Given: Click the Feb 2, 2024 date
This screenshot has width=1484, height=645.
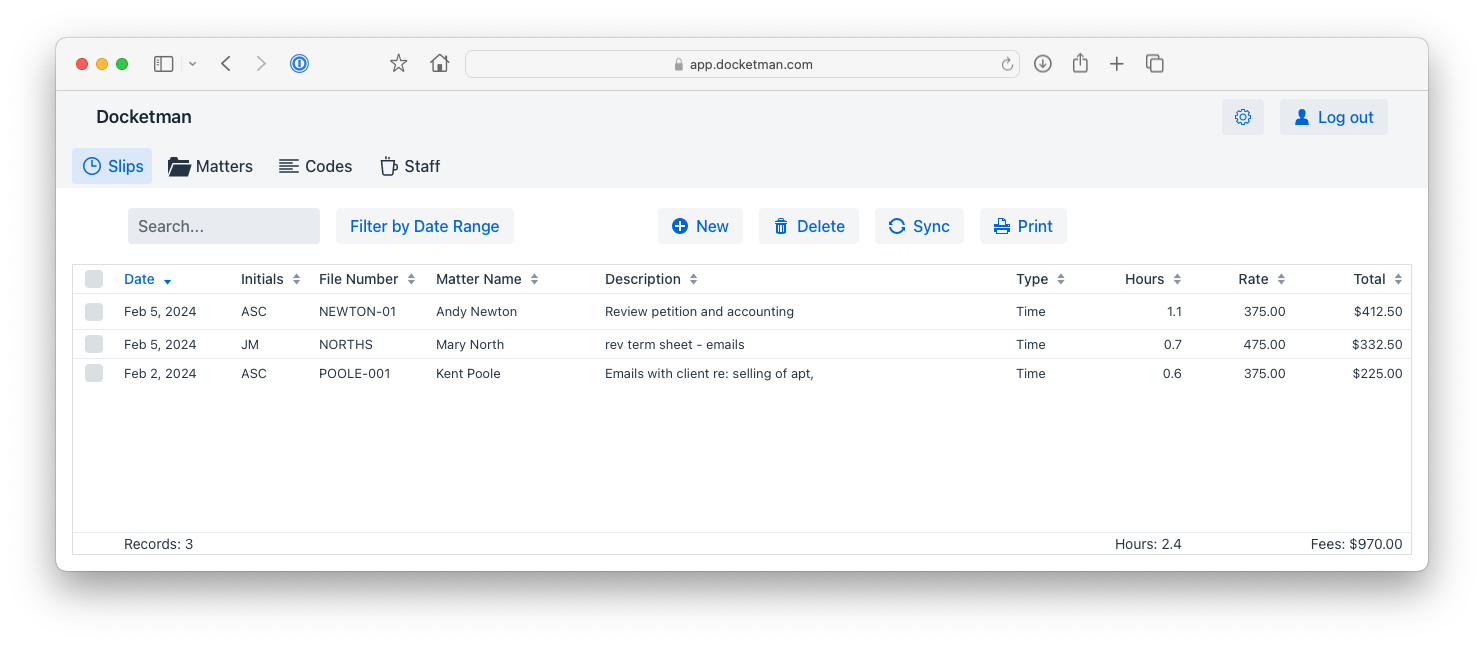Looking at the screenshot, I should [160, 373].
